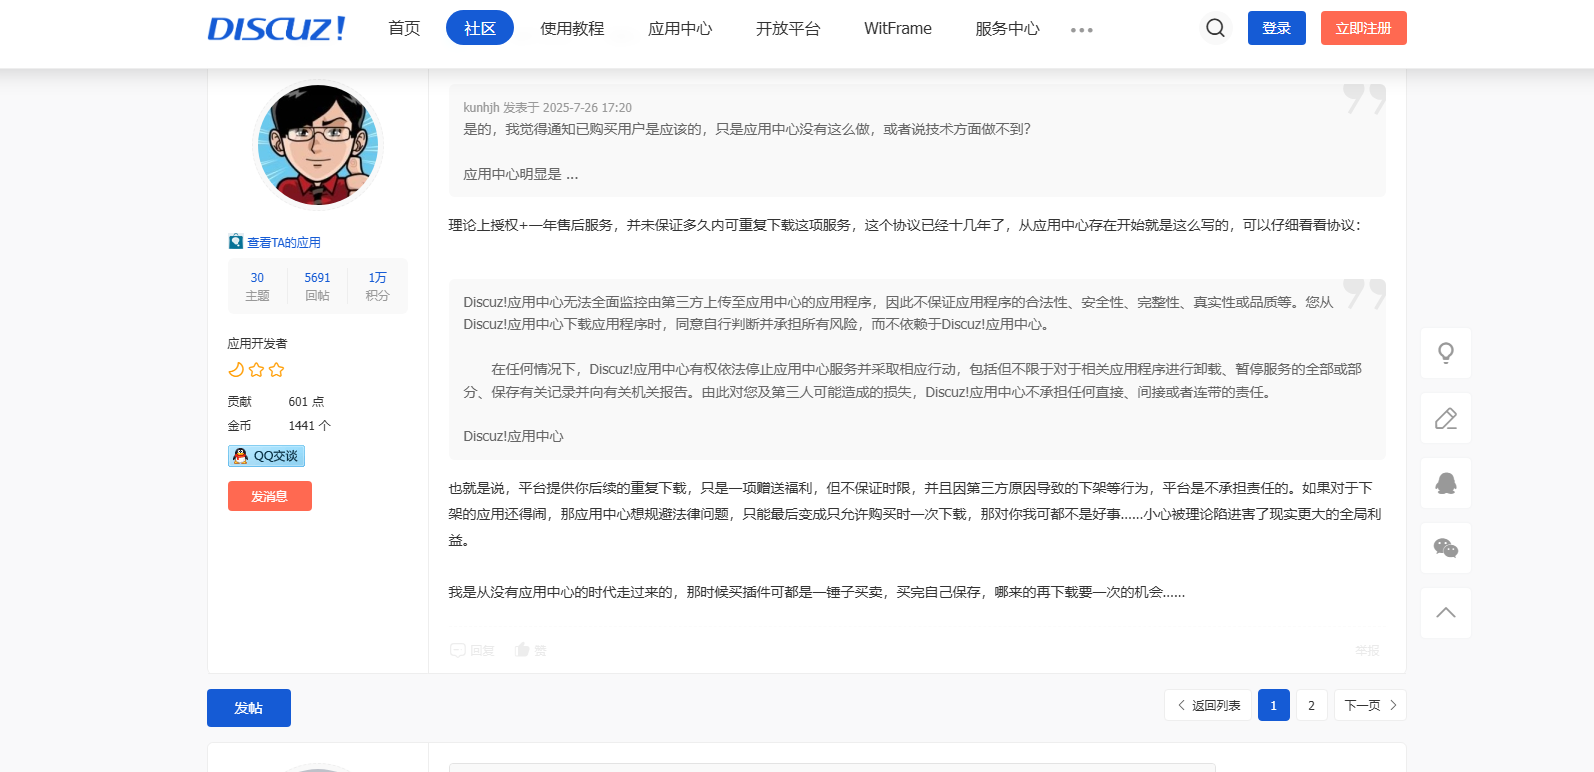The height and width of the screenshot is (772, 1594).
Task: Click the paragraph starting 我是从没有应用中心的时代
Action: [x=816, y=592]
